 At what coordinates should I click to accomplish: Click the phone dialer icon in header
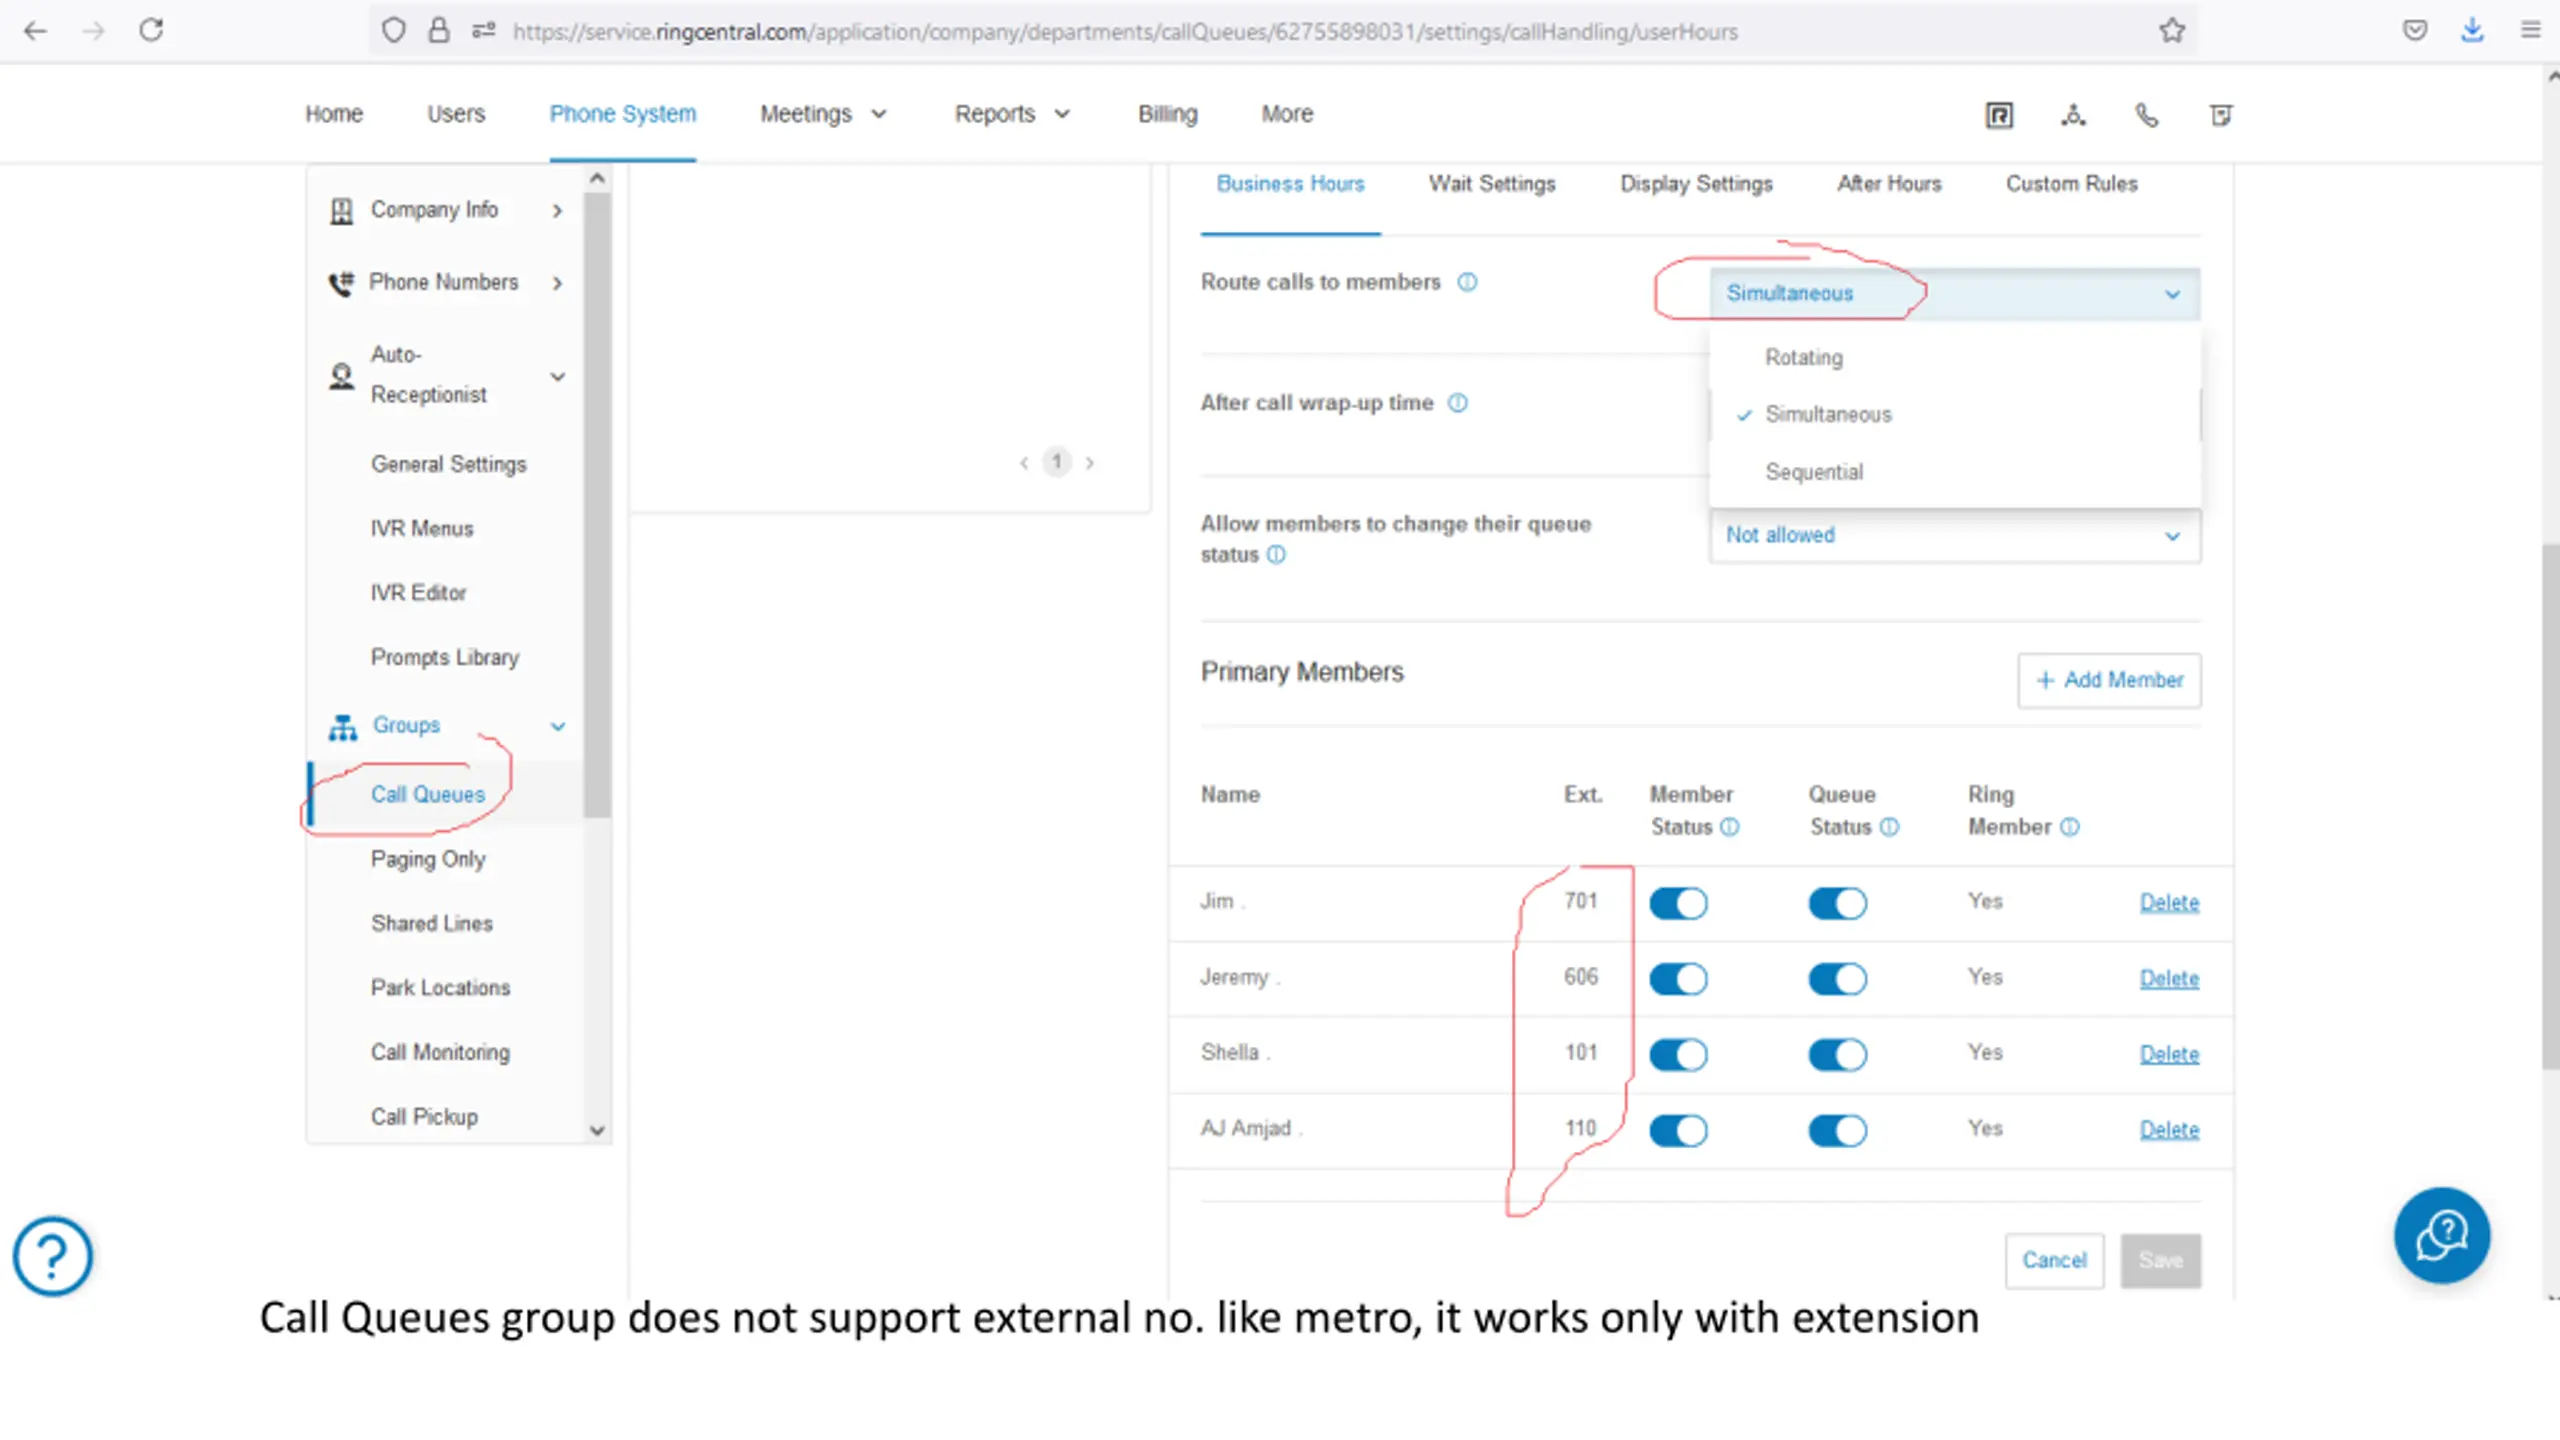[x=2146, y=115]
